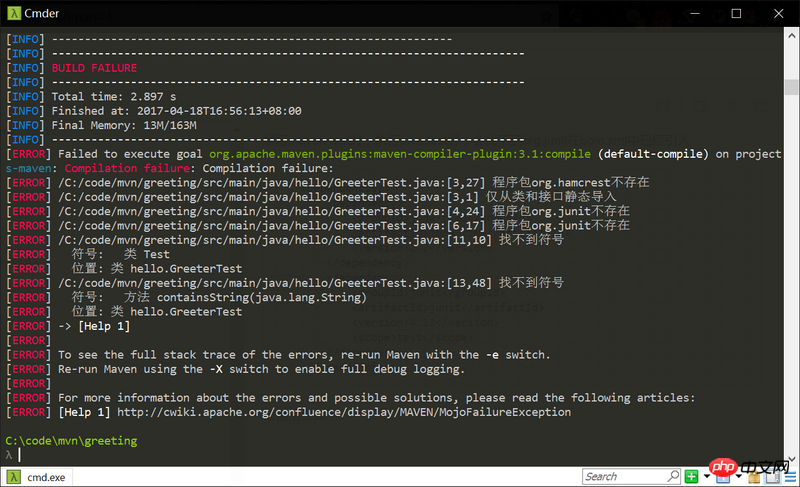800x487 pixels.
Task: Focus the Search input field
Action: [x=620, y=477]
